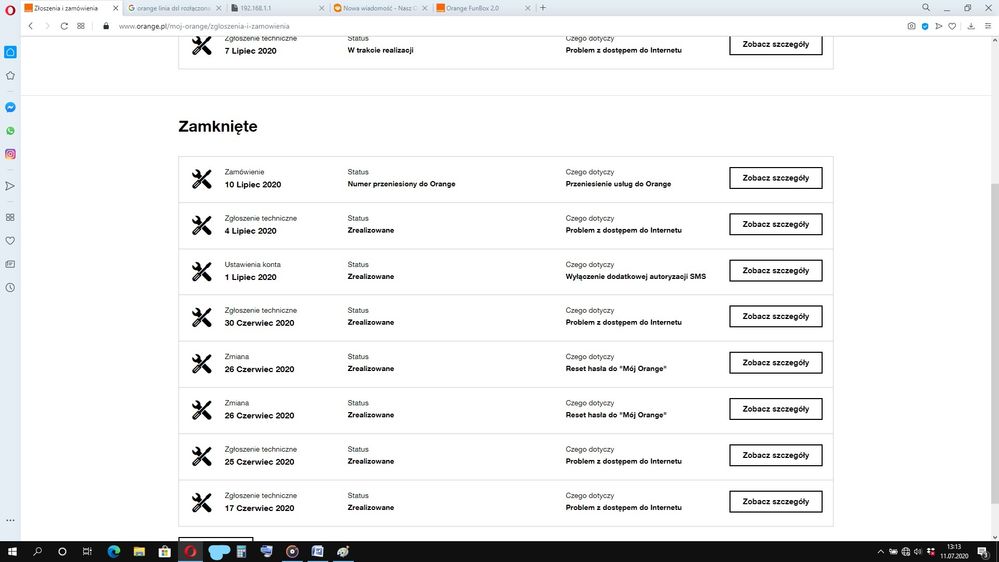Viewport: 999px width, 562px height.
Task: Open Messenger in the Opera sidebar
Action: [10, 107]
